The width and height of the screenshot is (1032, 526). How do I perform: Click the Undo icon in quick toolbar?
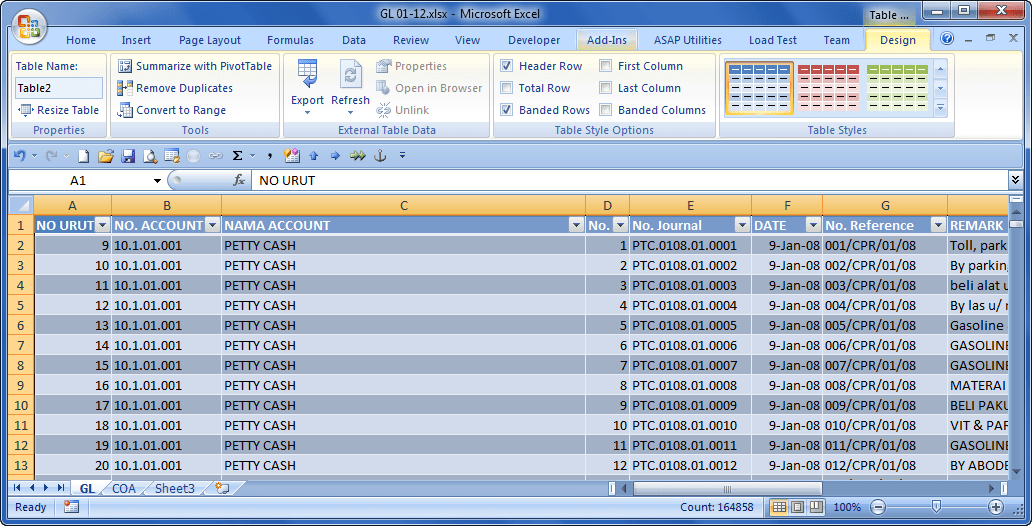[x=20, y=156]
